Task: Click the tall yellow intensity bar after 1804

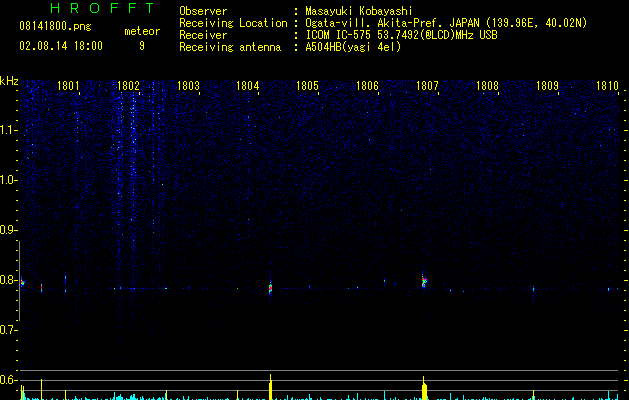Action: tap(270, 387)
